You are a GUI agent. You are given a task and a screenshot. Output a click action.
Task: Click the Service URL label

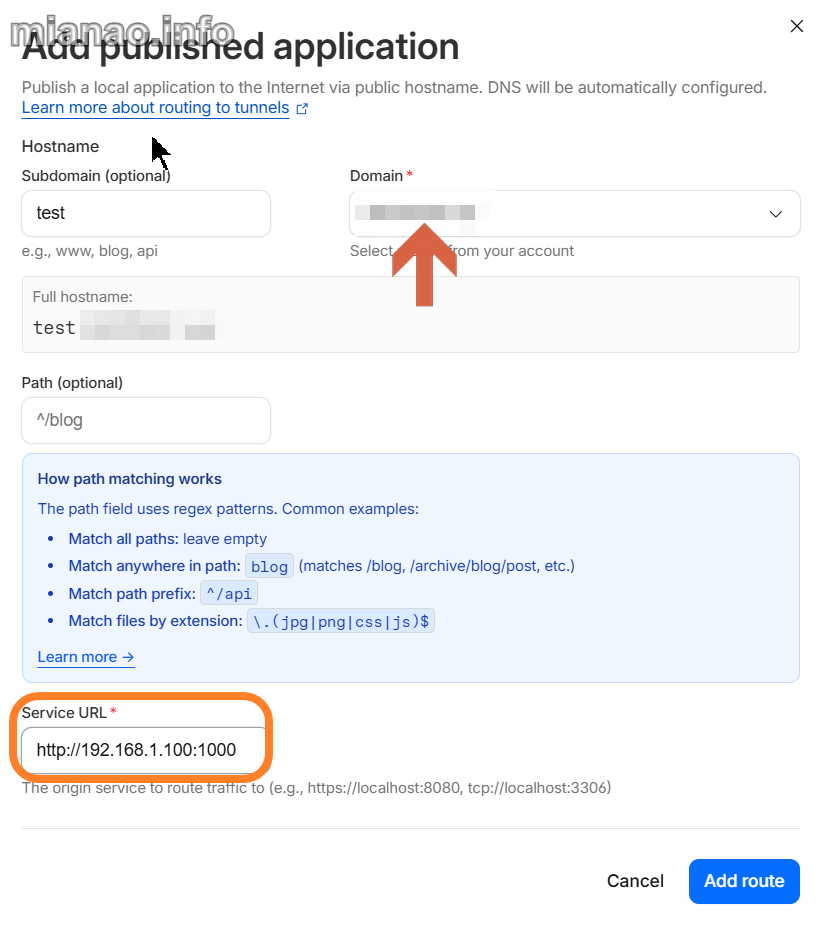[64, 712]
